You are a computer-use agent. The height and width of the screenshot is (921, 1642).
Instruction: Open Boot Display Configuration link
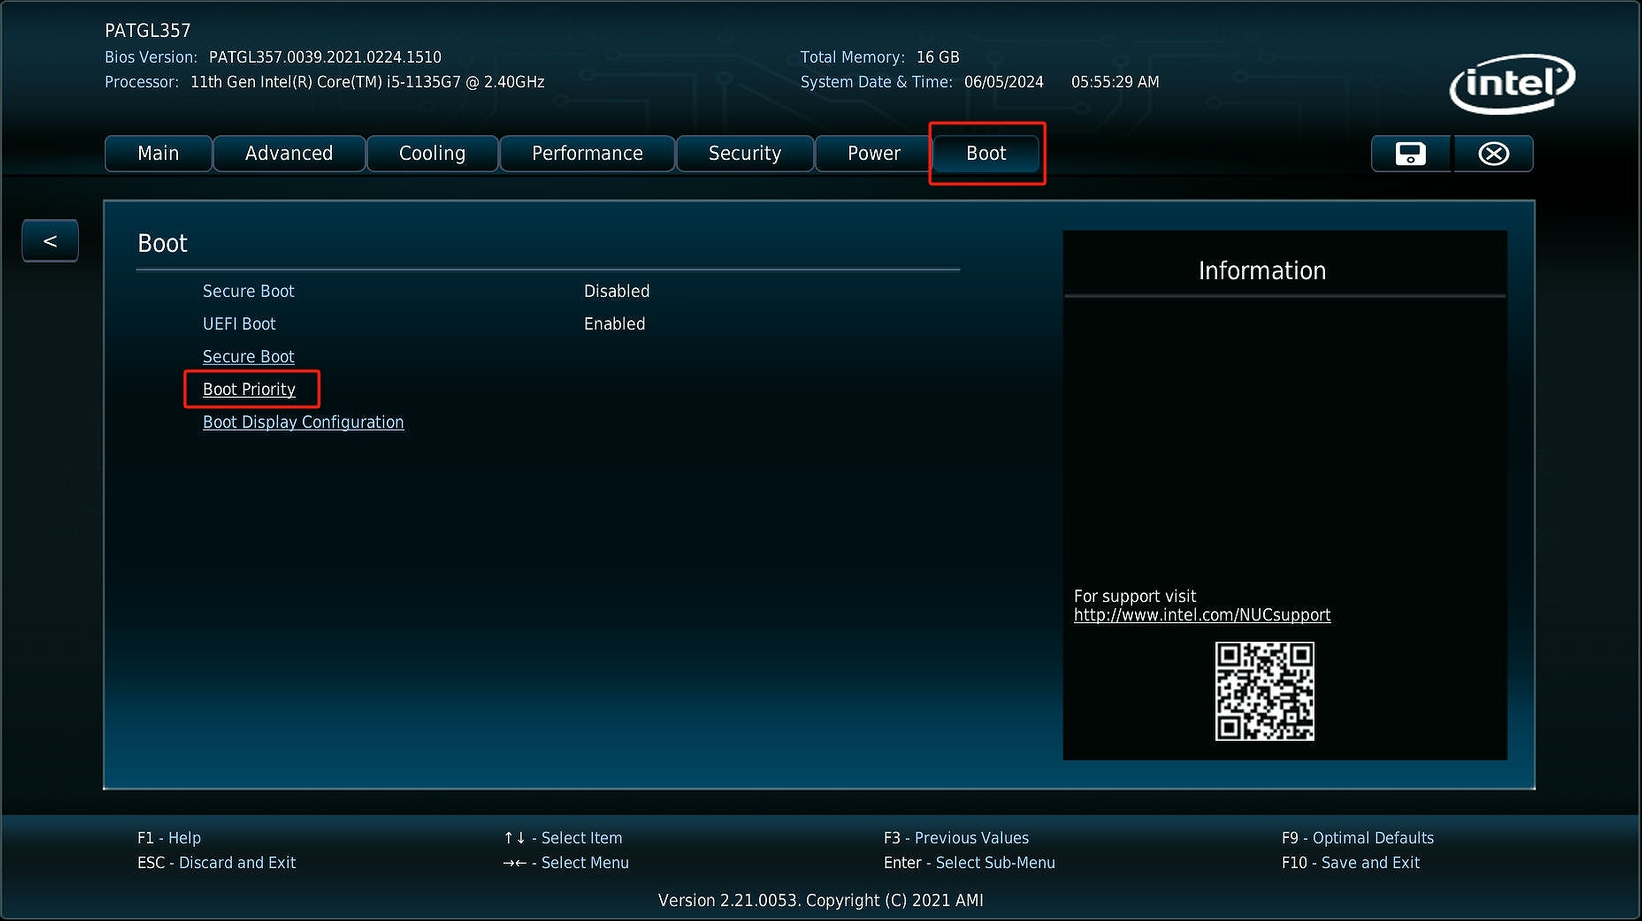click(x=303, y=423)
